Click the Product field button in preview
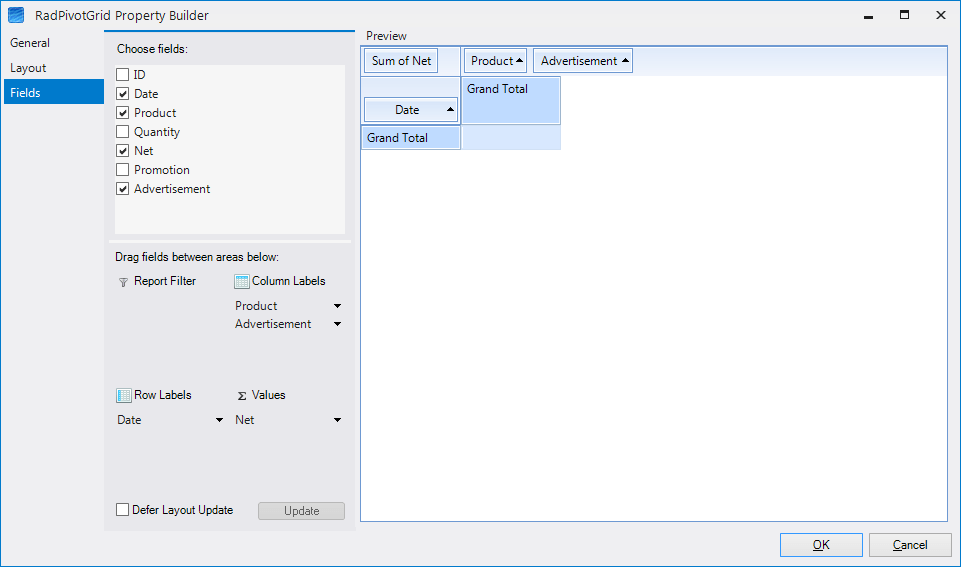This screenshot has height=567, width=961. coord(495,61)
